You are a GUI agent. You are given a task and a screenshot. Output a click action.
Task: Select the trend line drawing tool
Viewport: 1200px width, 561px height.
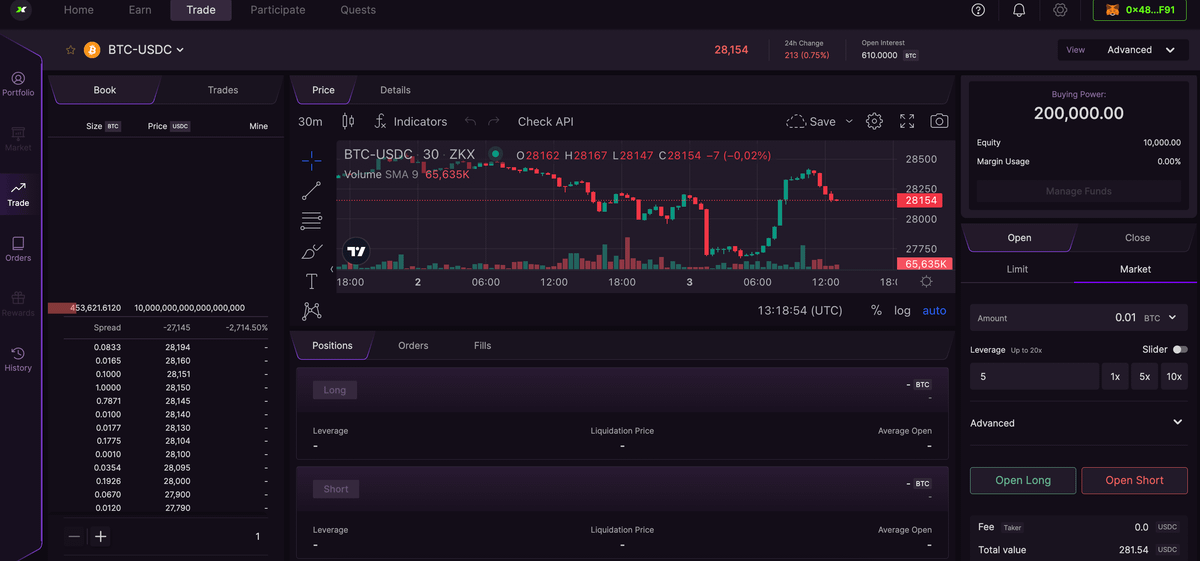pyautogui.click(x=311, y=191)
